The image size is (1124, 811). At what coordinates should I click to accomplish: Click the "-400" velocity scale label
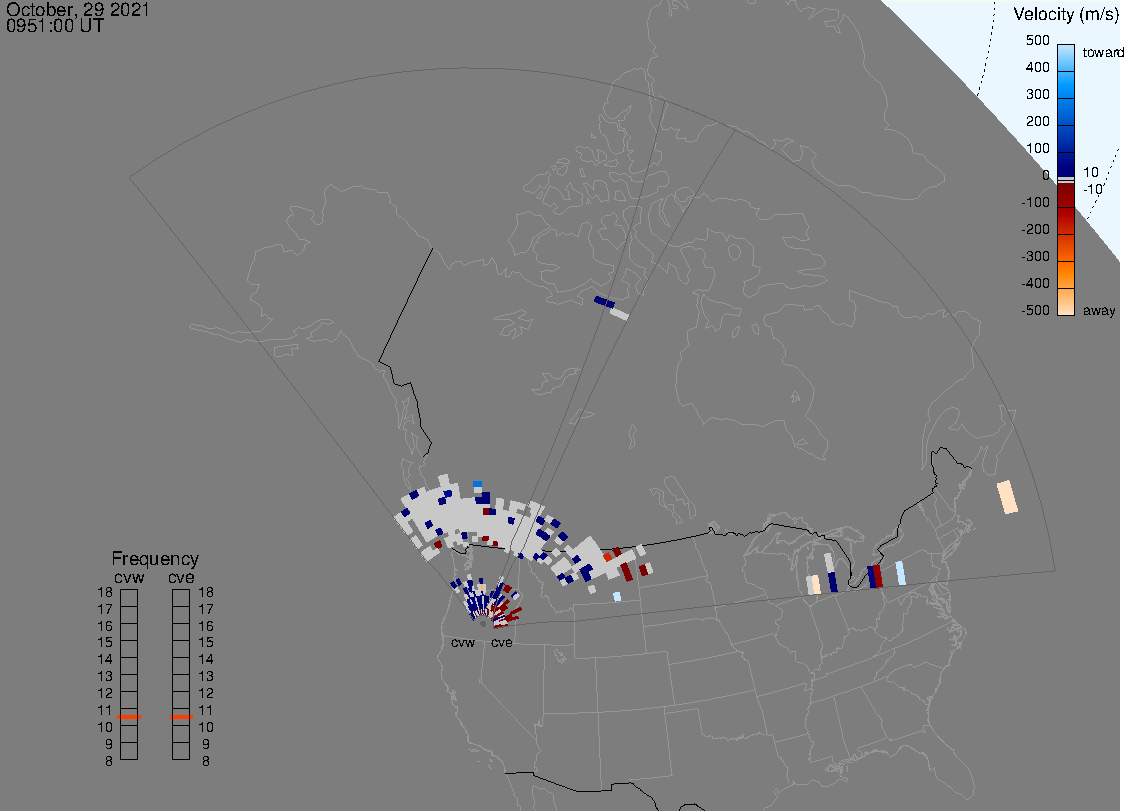(x=1035, y=283)
